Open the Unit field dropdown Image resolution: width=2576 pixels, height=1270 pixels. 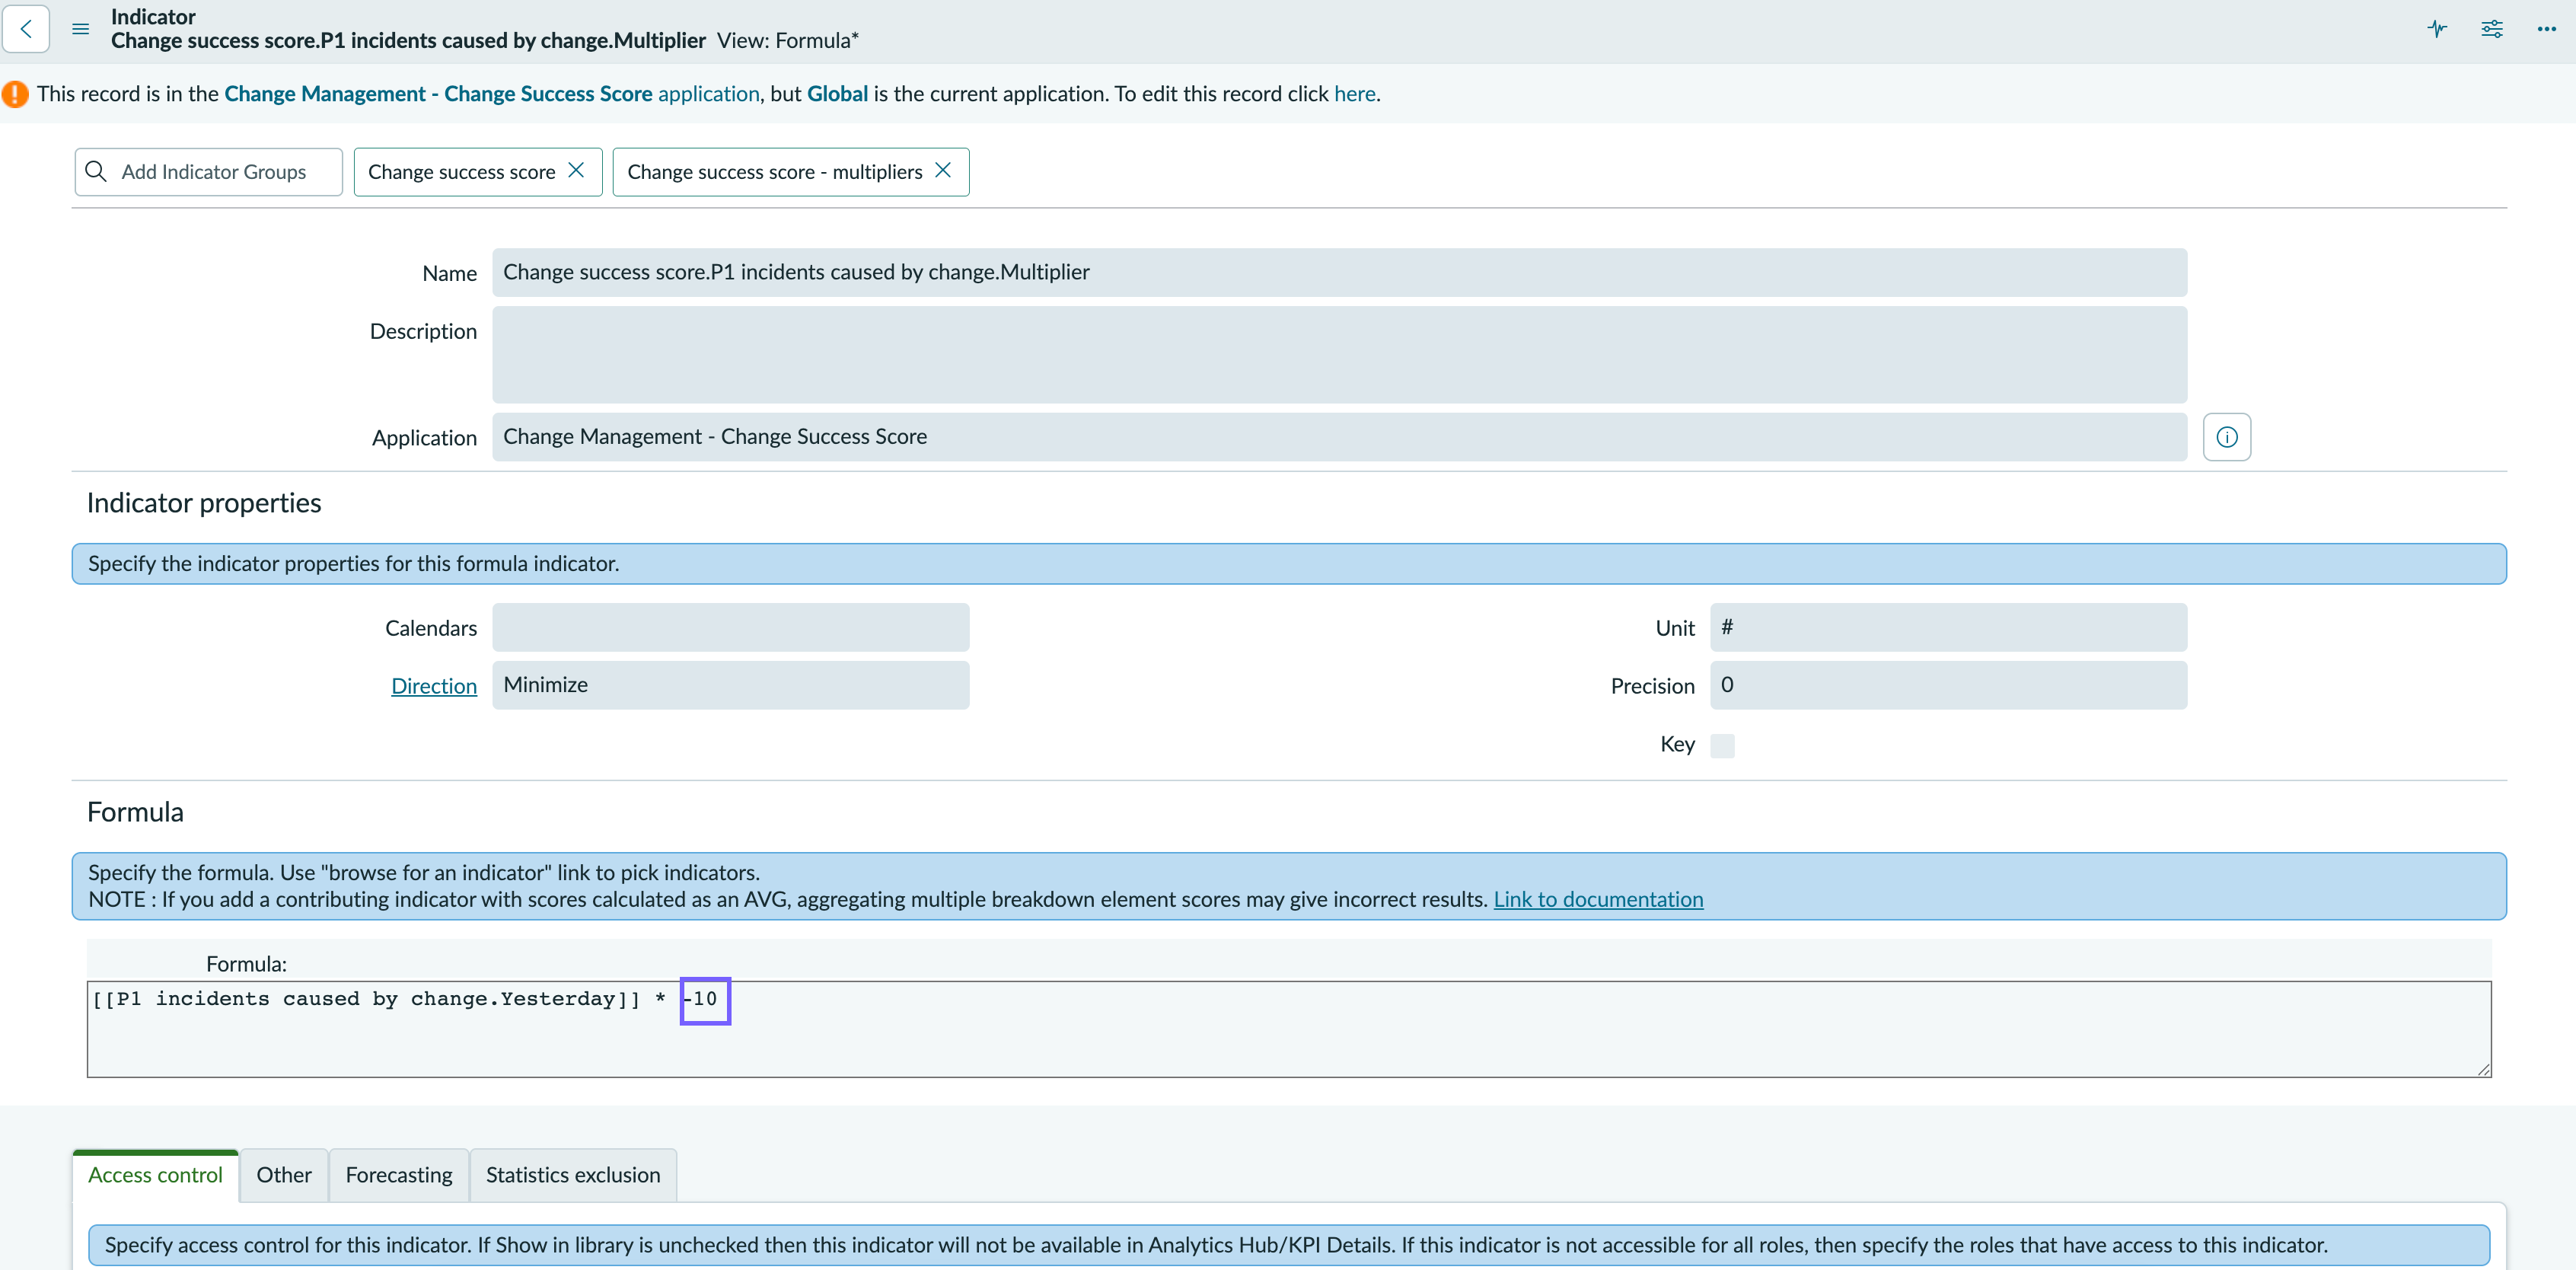click(1948, 627)
